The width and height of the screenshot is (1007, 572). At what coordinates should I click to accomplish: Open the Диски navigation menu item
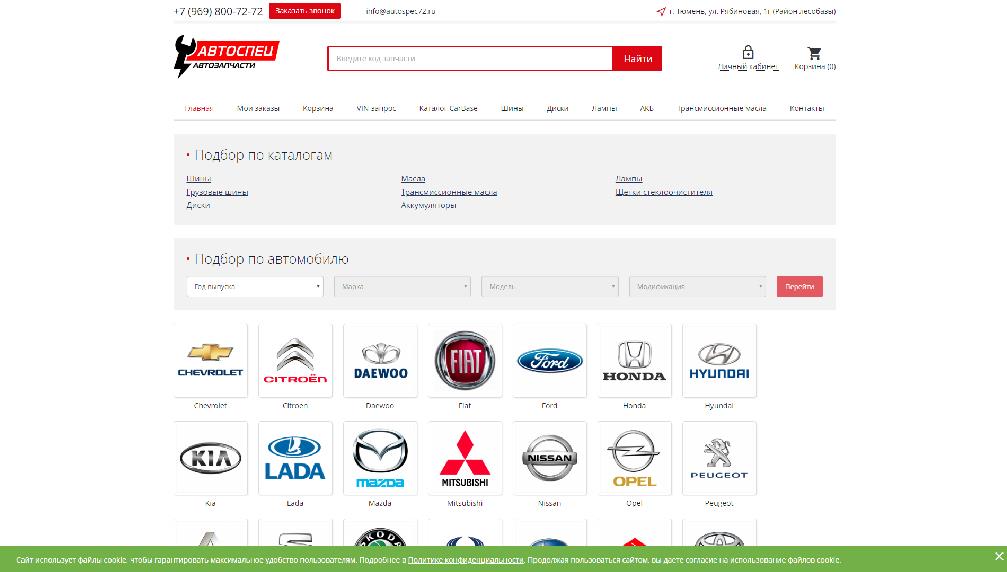(x=557, y=108)
